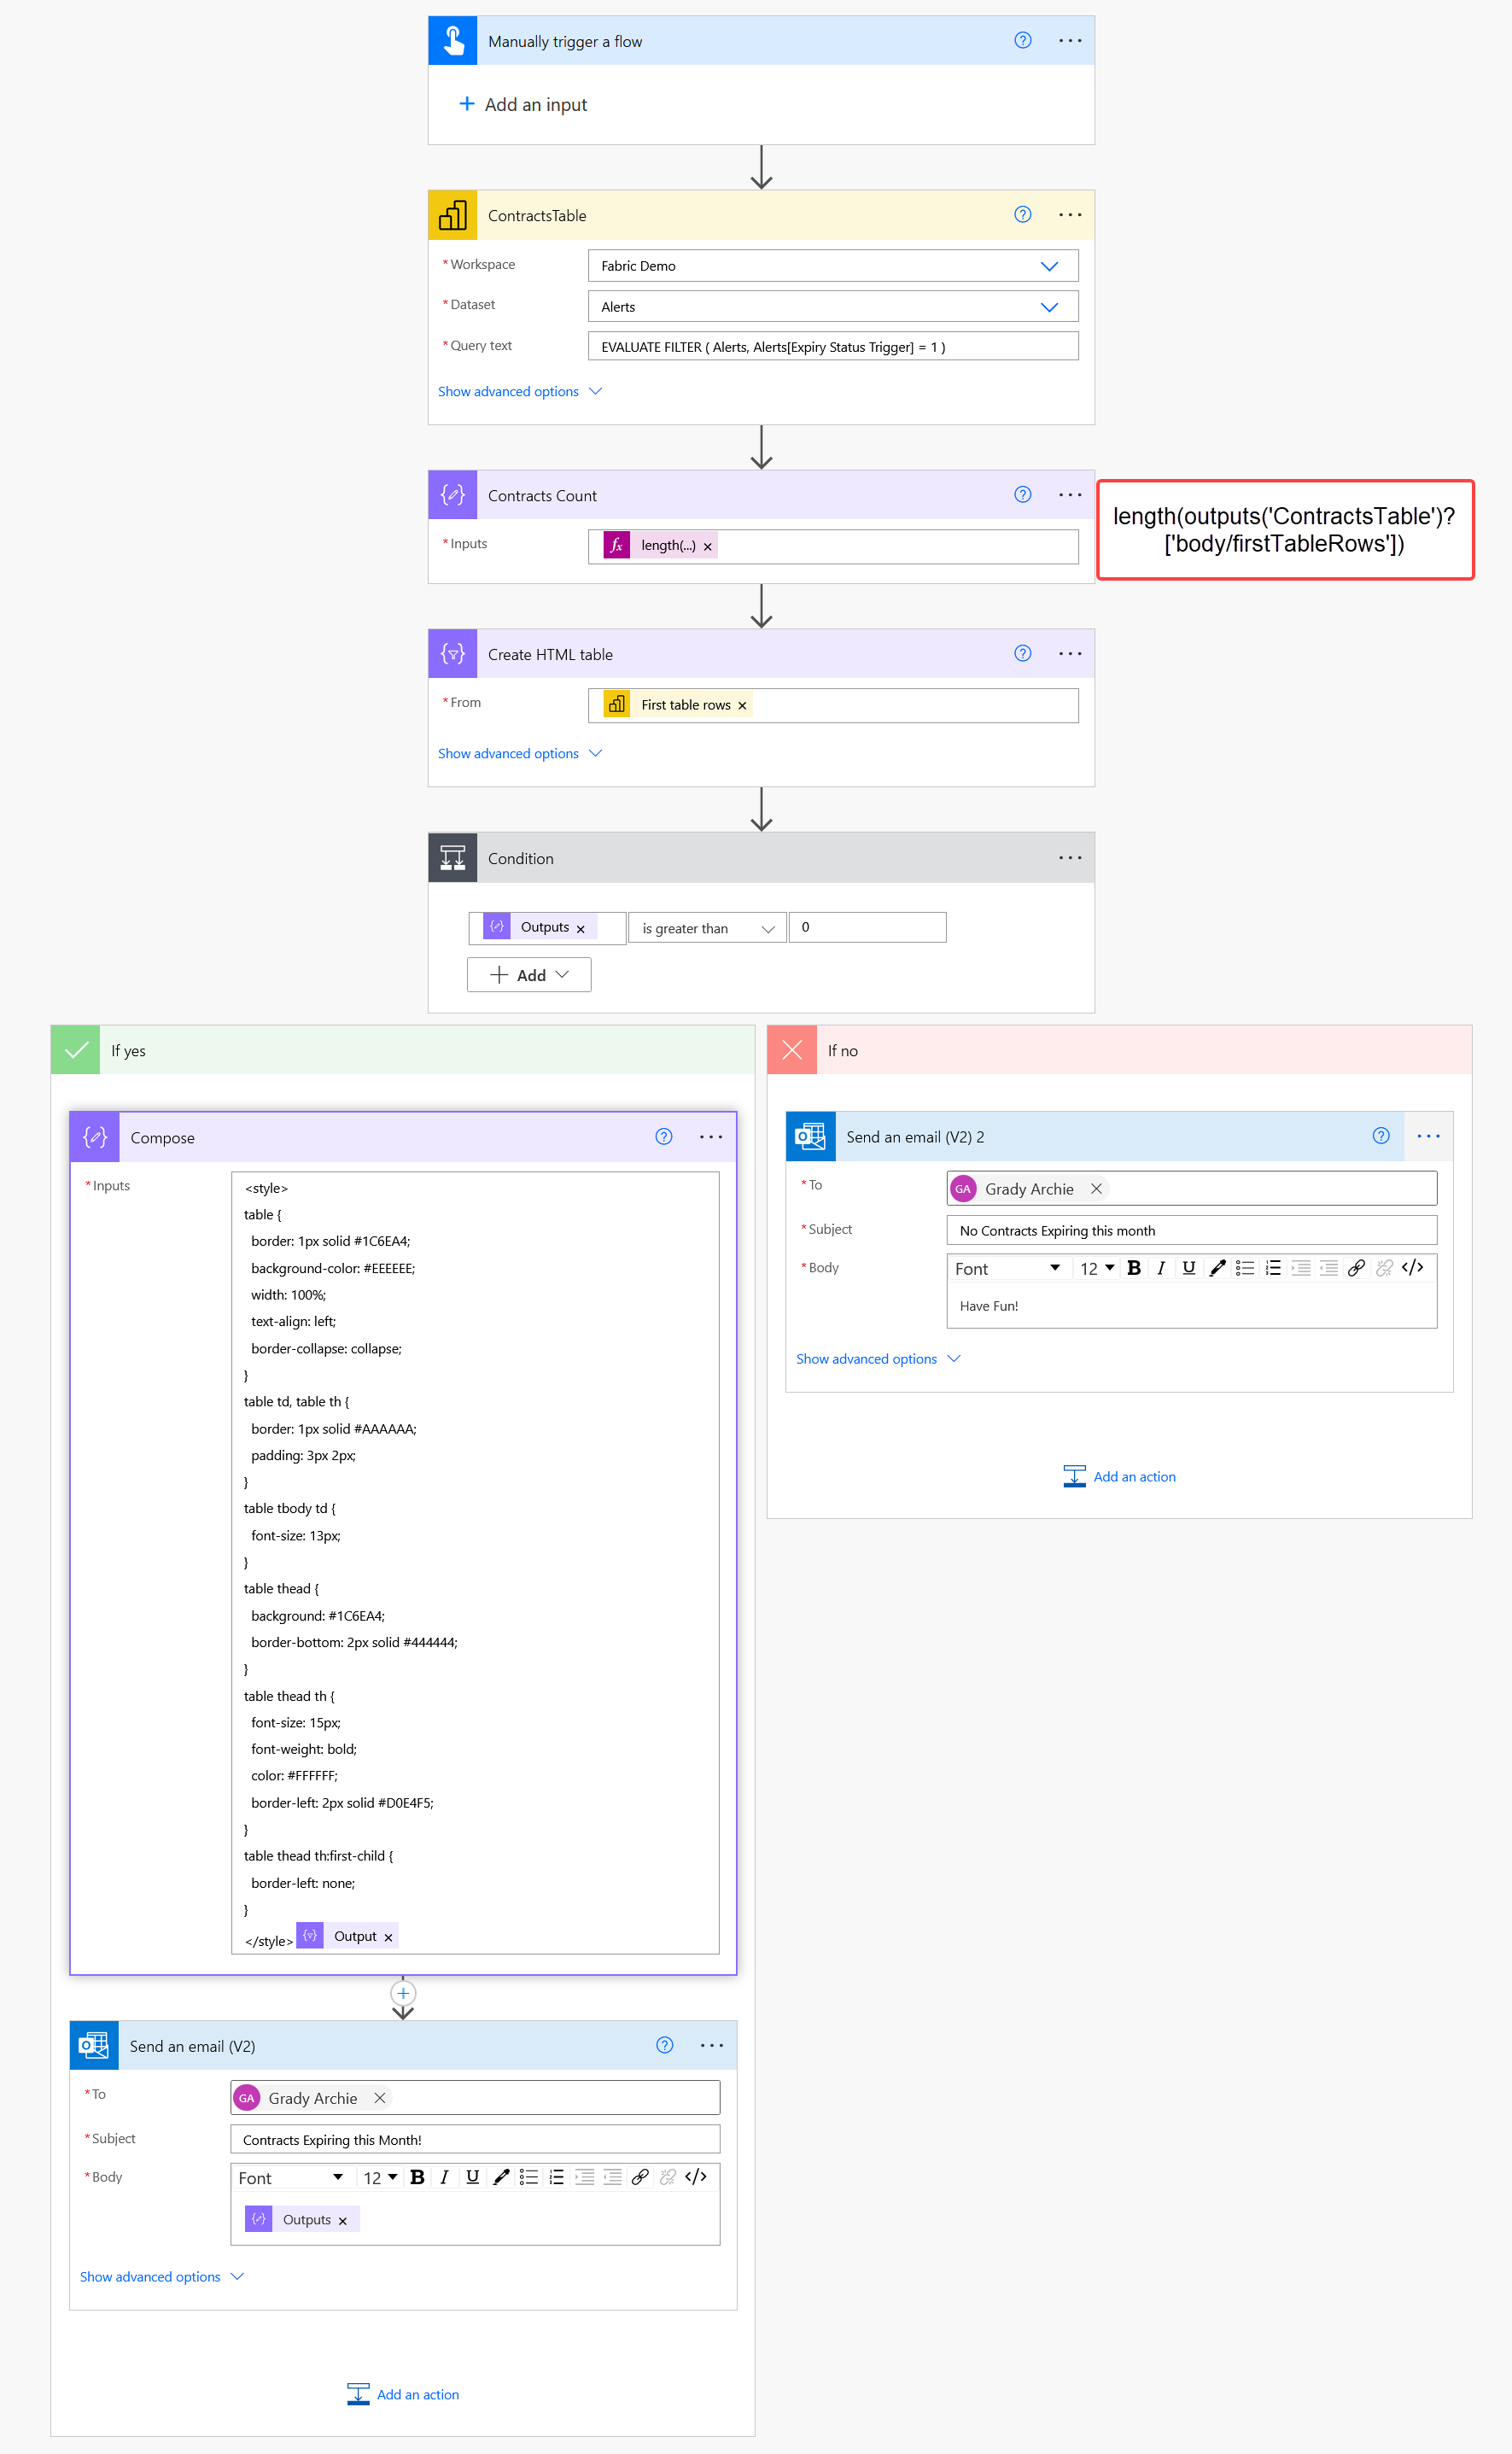
Task: Open help for Send an email (V2)
Action: tap(664, 2046)
